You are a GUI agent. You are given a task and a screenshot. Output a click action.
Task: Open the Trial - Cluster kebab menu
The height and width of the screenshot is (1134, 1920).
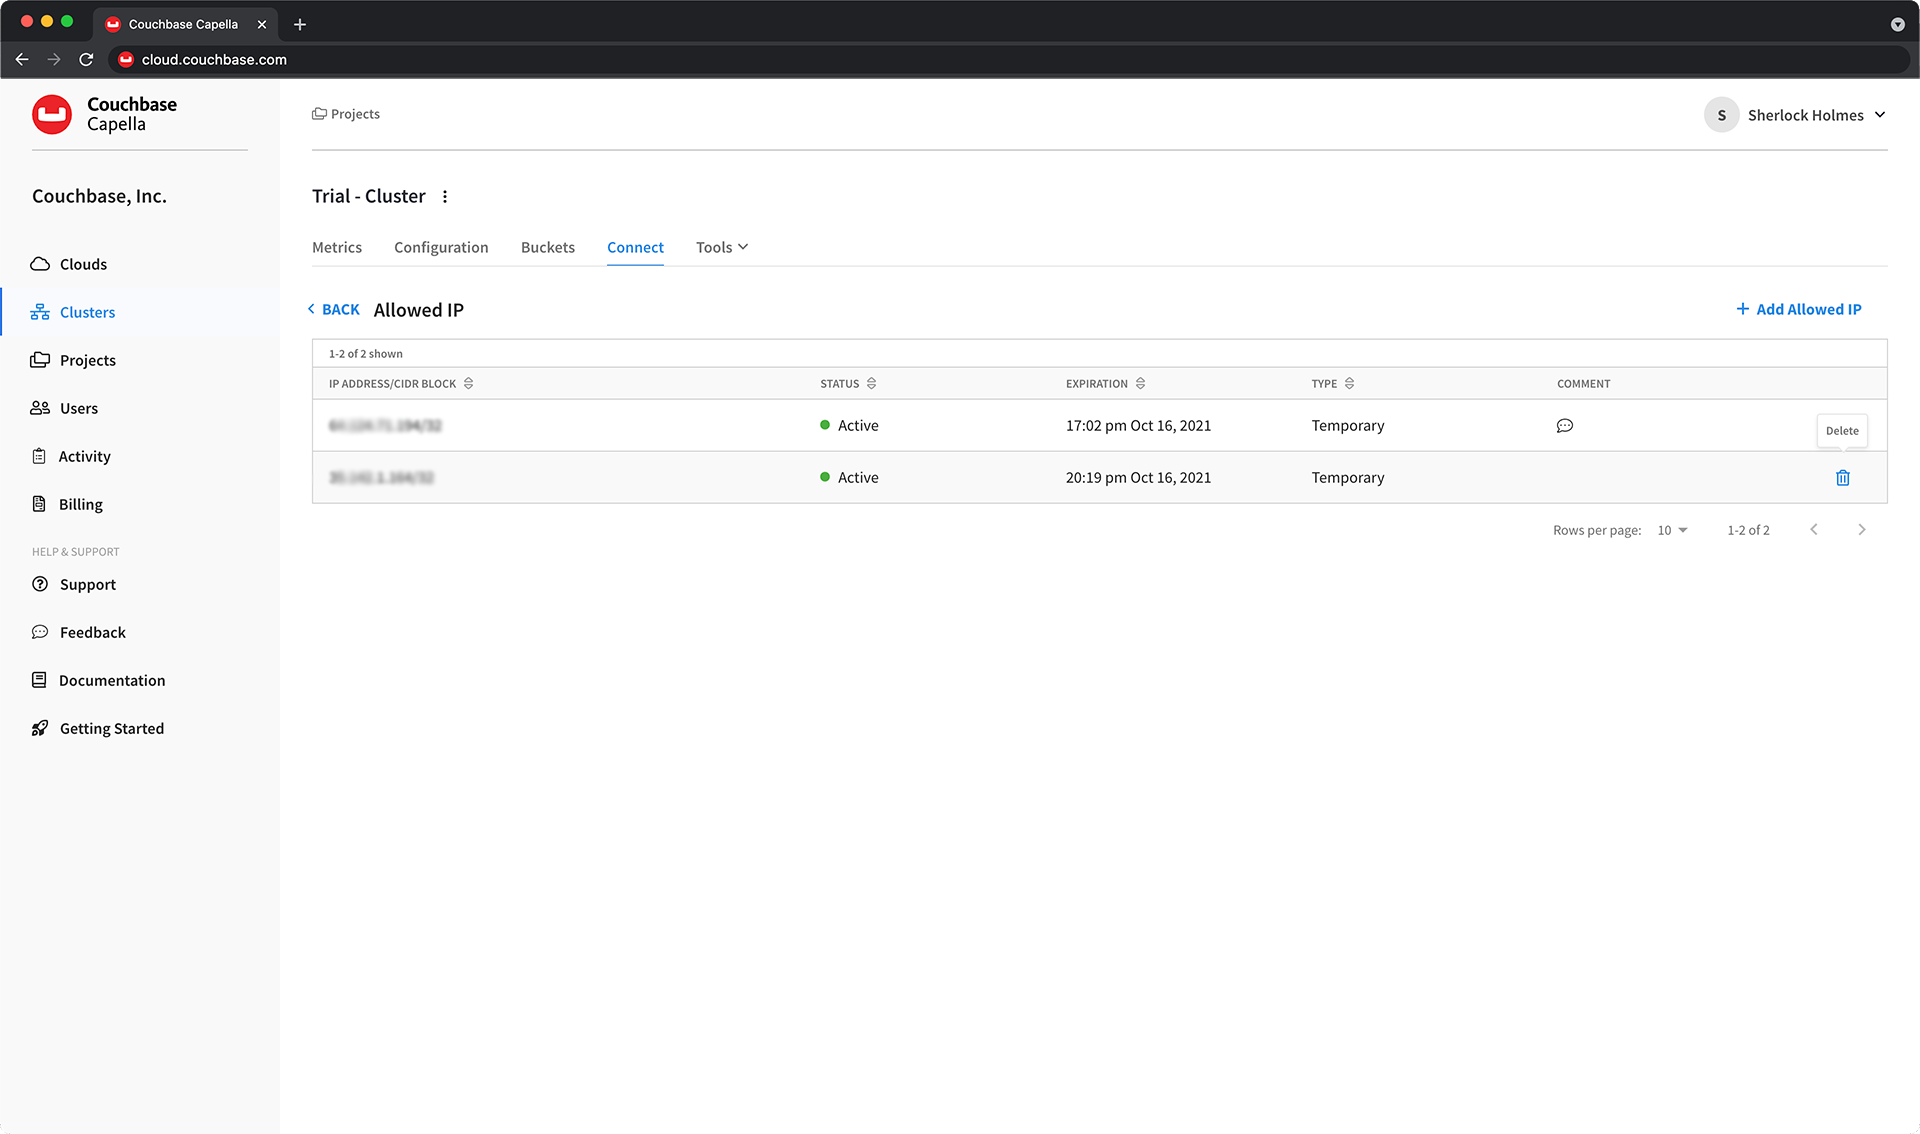(x=445, y=197)
